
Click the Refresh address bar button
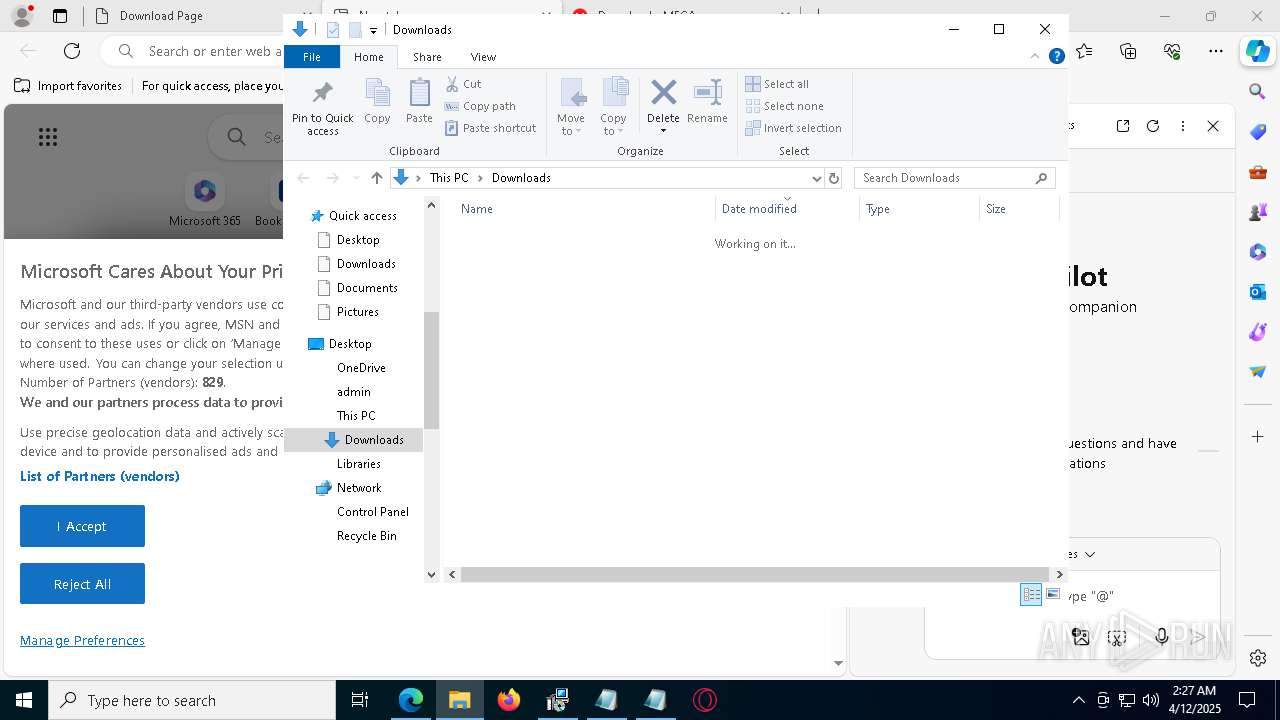coord(834,178)
